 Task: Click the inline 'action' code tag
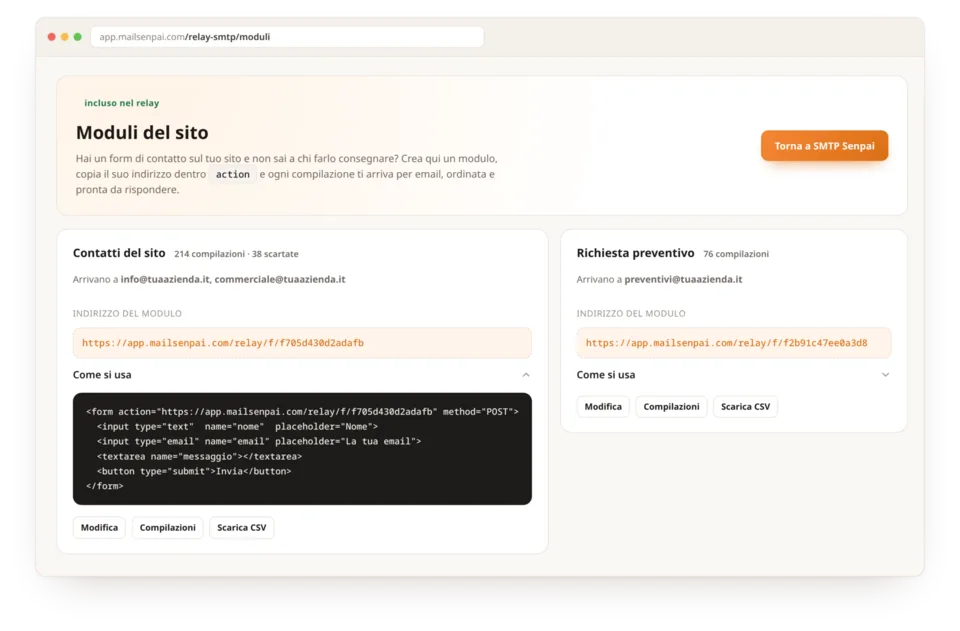(233, 174)
